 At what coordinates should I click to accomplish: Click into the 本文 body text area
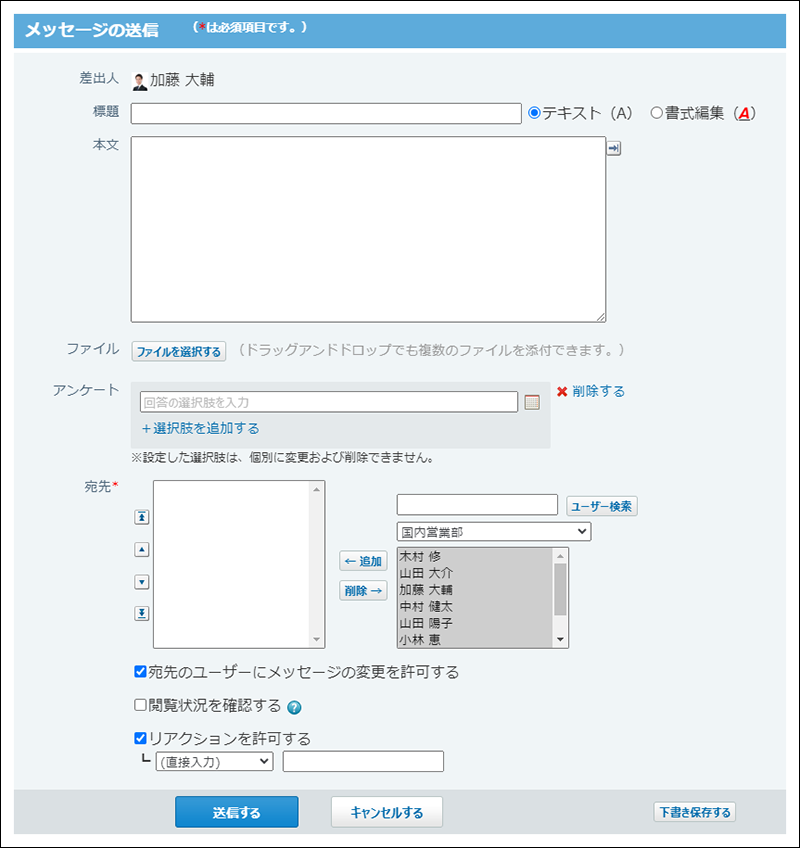(x=368, y=229)
